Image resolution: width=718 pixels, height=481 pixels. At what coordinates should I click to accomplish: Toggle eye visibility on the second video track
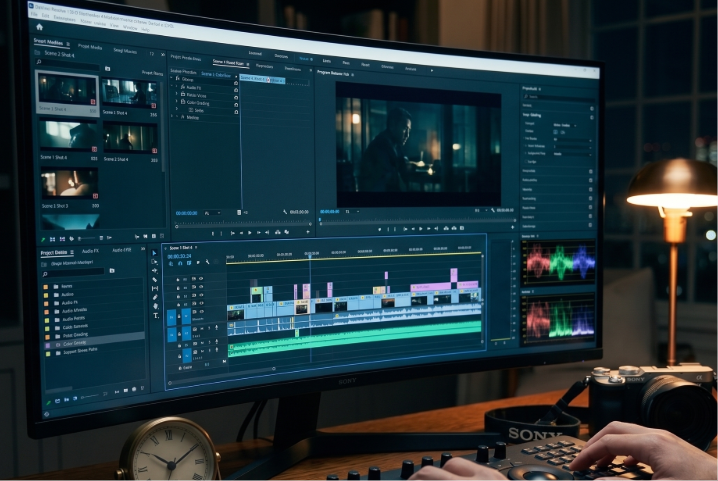pyautogui.click(x=201, y=286)
